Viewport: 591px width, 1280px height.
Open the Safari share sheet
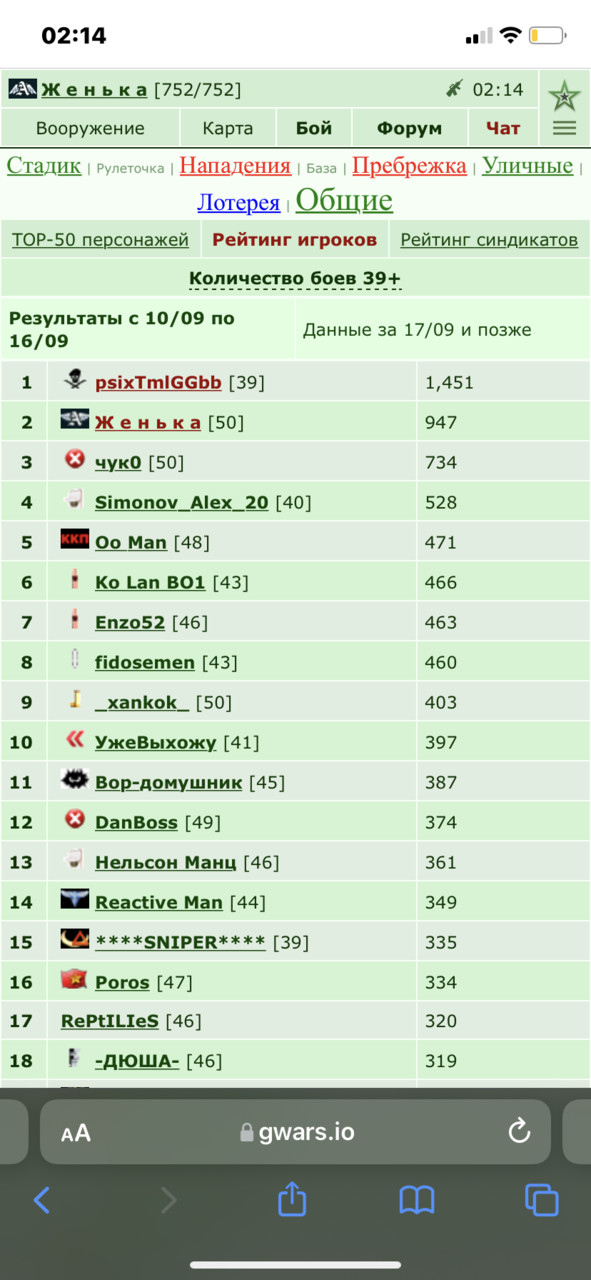click(291, 1198)
